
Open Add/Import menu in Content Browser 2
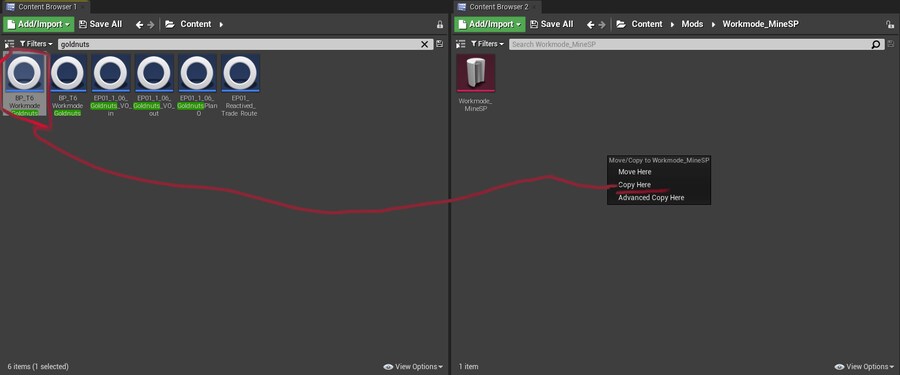click(x=490, y=24)
